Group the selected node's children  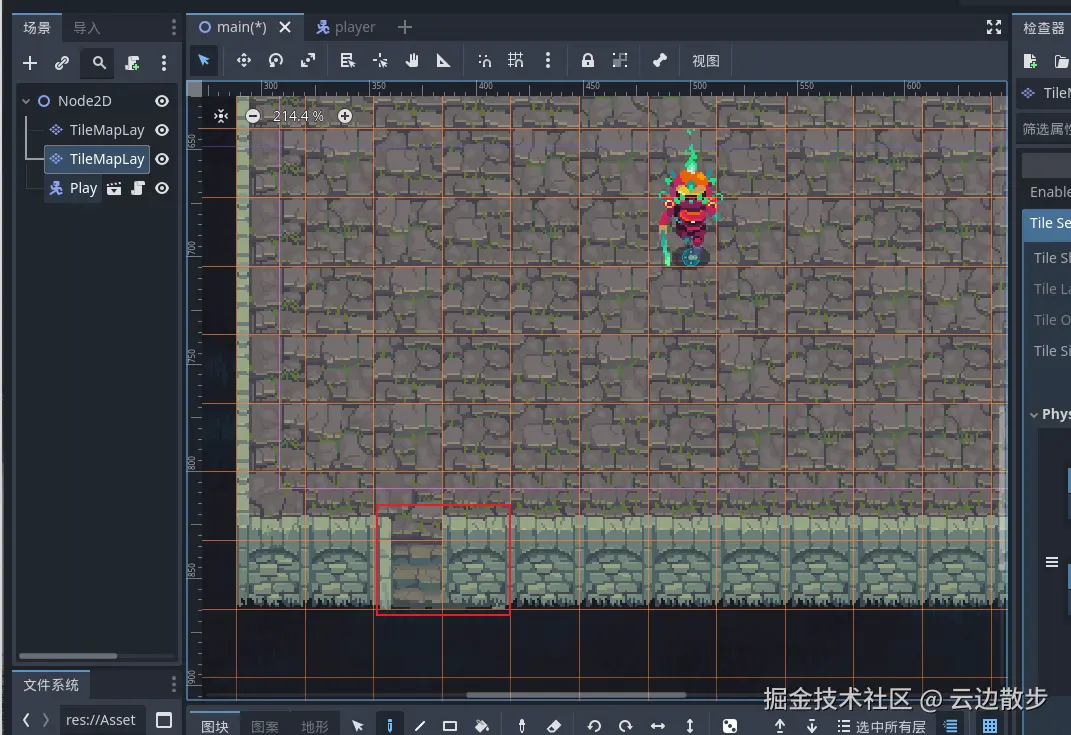(x=620, y=61)
